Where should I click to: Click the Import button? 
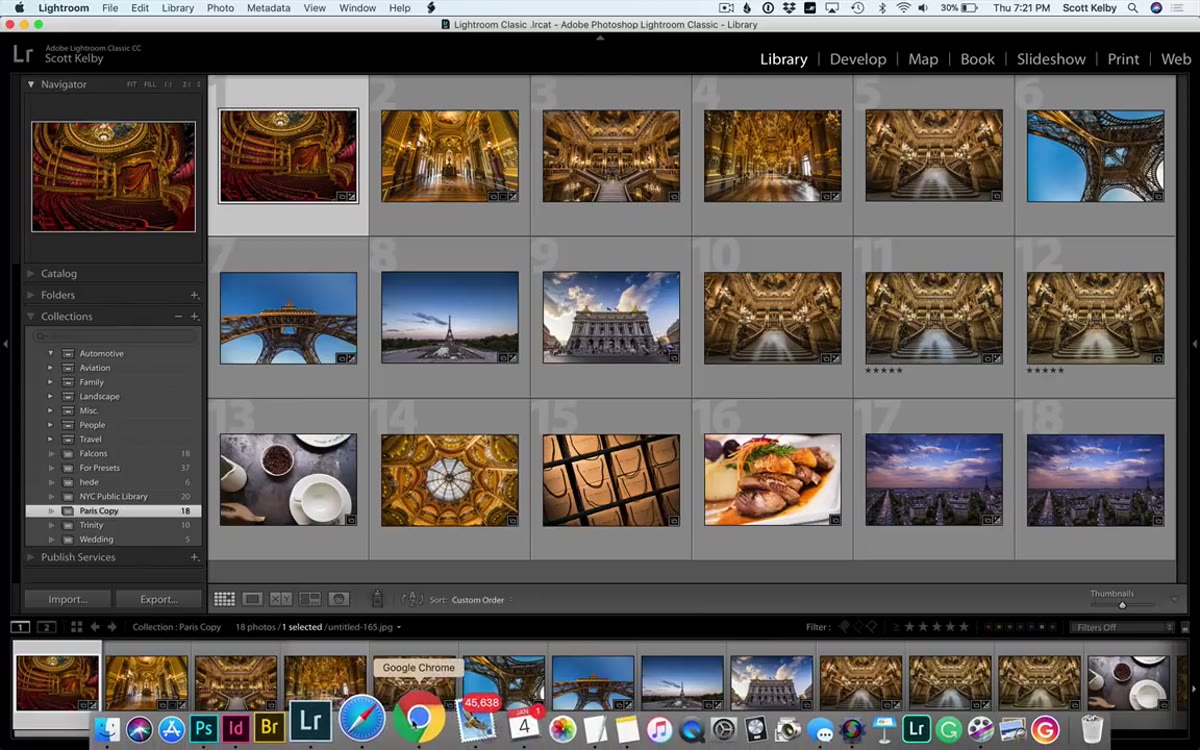(x=68, y=599)
